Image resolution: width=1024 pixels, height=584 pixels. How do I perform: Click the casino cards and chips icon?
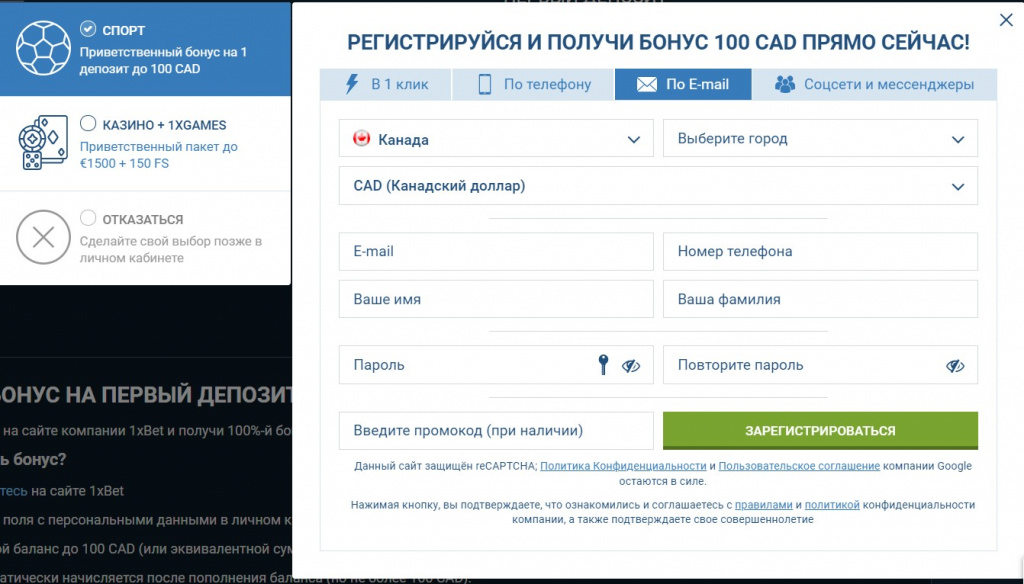pyautogui.click(x=43, y=142)
